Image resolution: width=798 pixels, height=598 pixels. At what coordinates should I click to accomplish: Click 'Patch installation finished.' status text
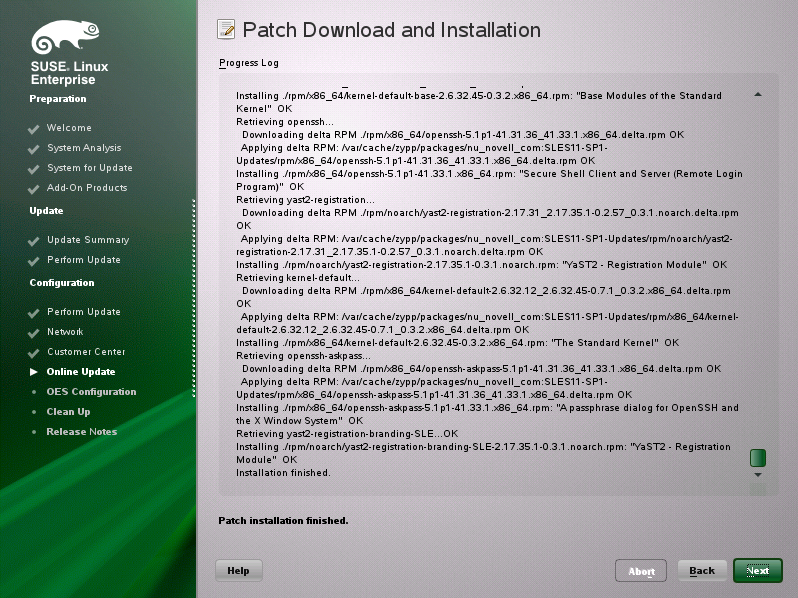pyautogui.click(x=283, y=521)
